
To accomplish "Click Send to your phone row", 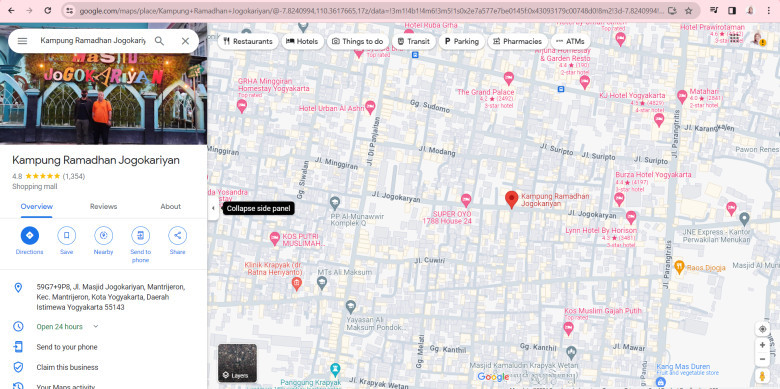I will pos(103,347).
